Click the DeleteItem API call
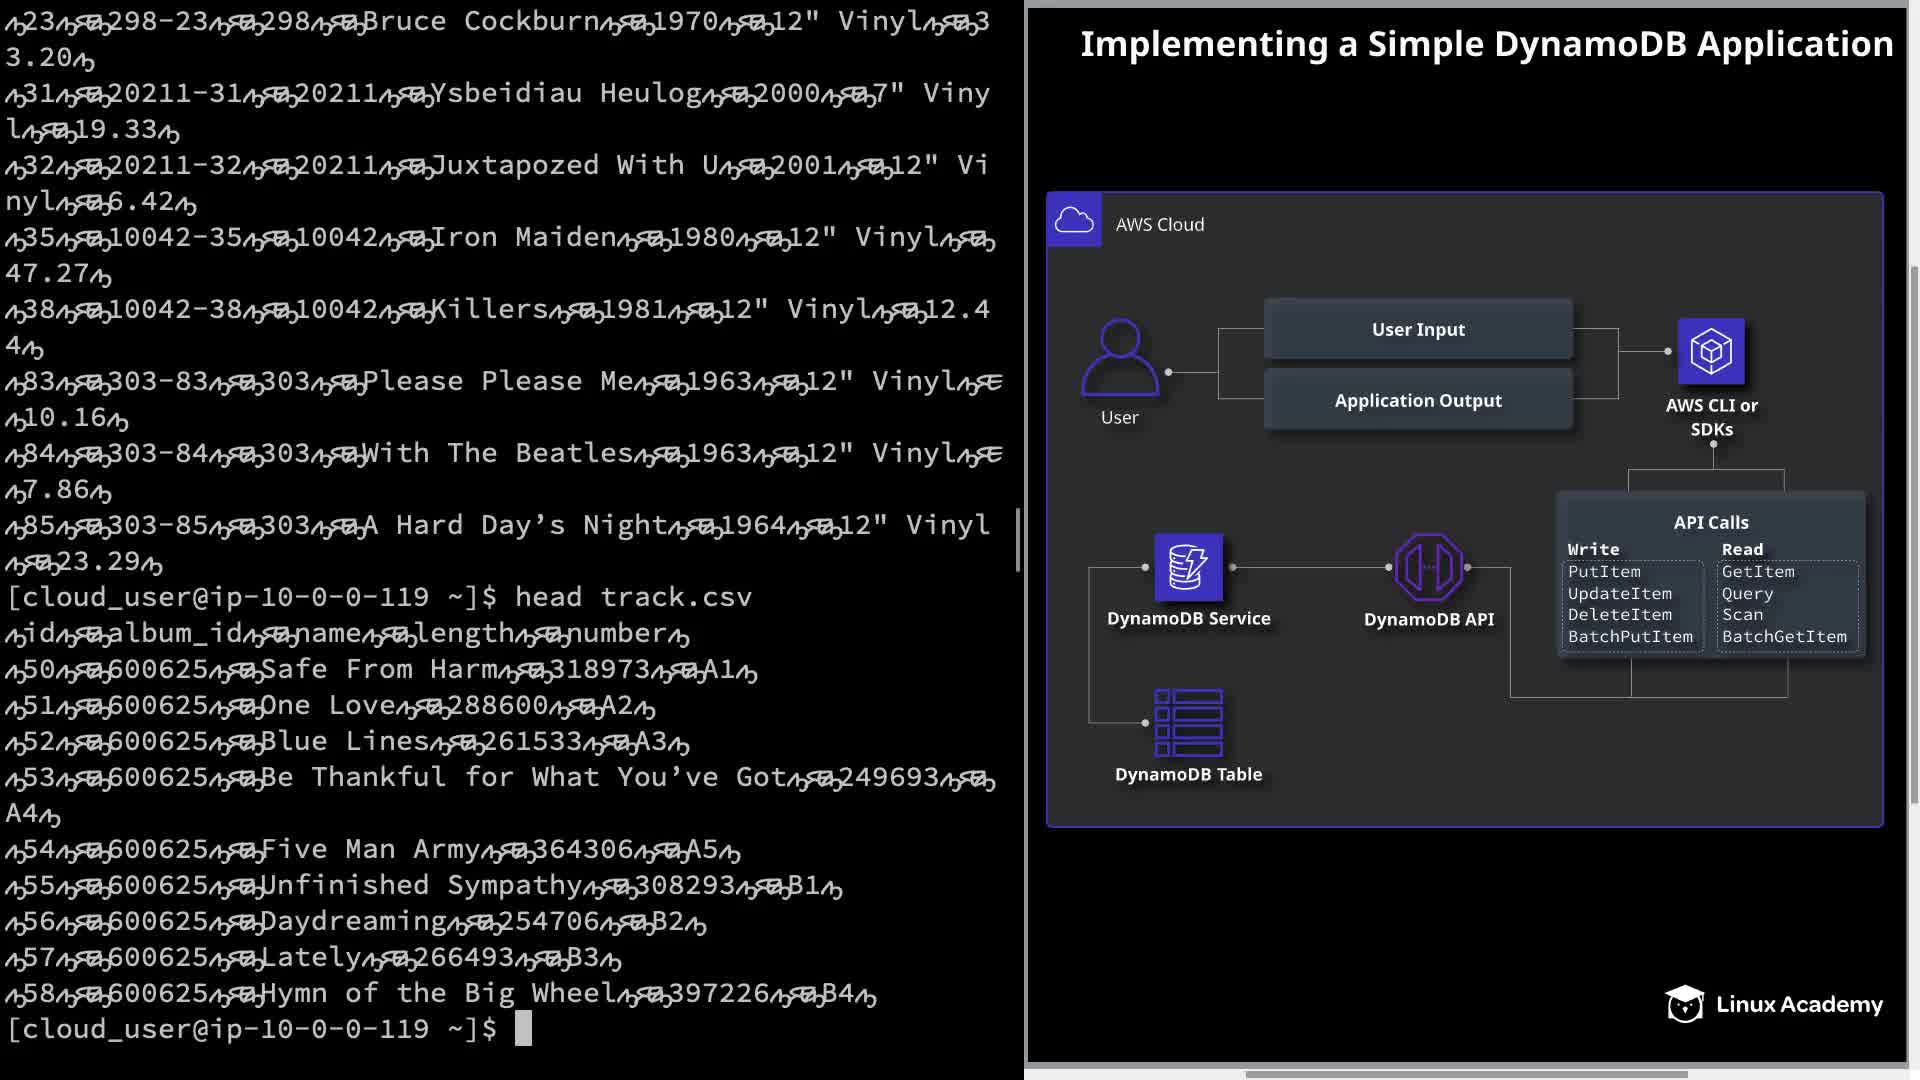Image resolution: width=1920 pixels, height=1080 pixels. pyautogui.click(x=1619, y=615)
